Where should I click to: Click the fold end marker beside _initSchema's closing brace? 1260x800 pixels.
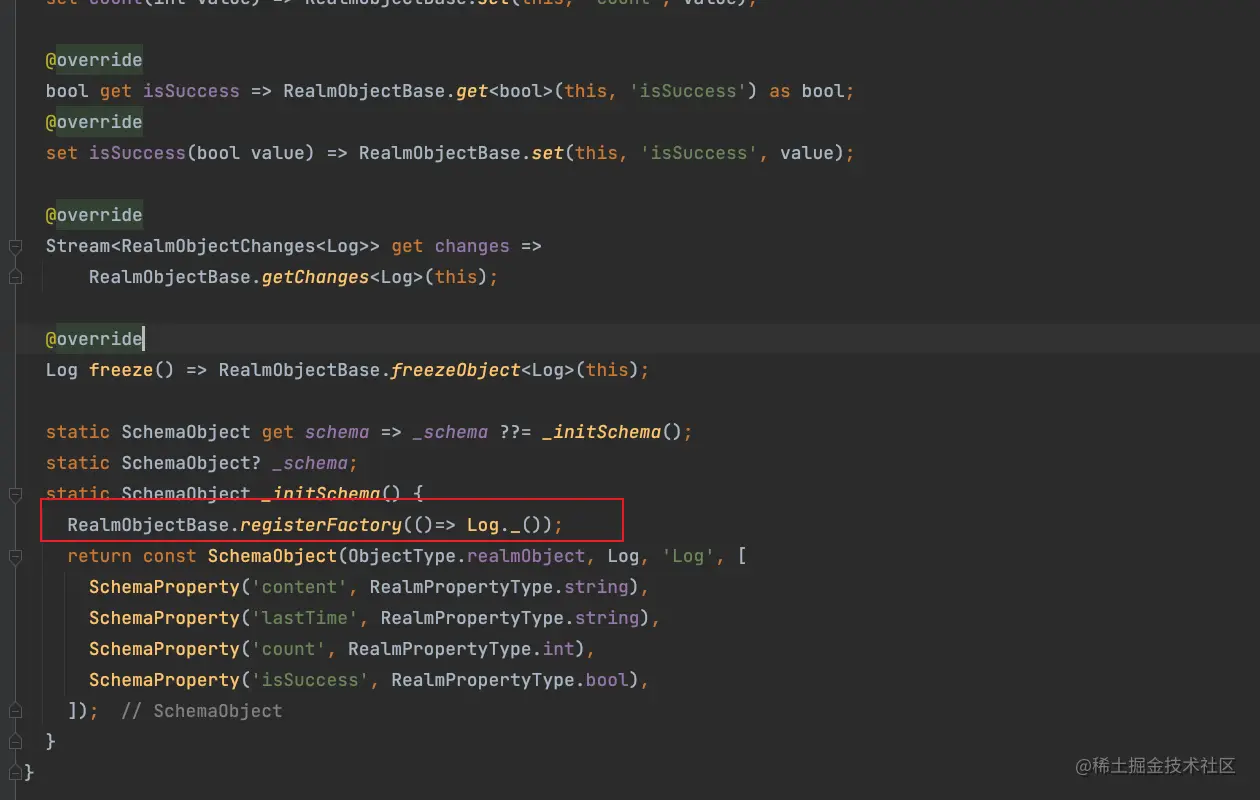(x=15, y=742)
